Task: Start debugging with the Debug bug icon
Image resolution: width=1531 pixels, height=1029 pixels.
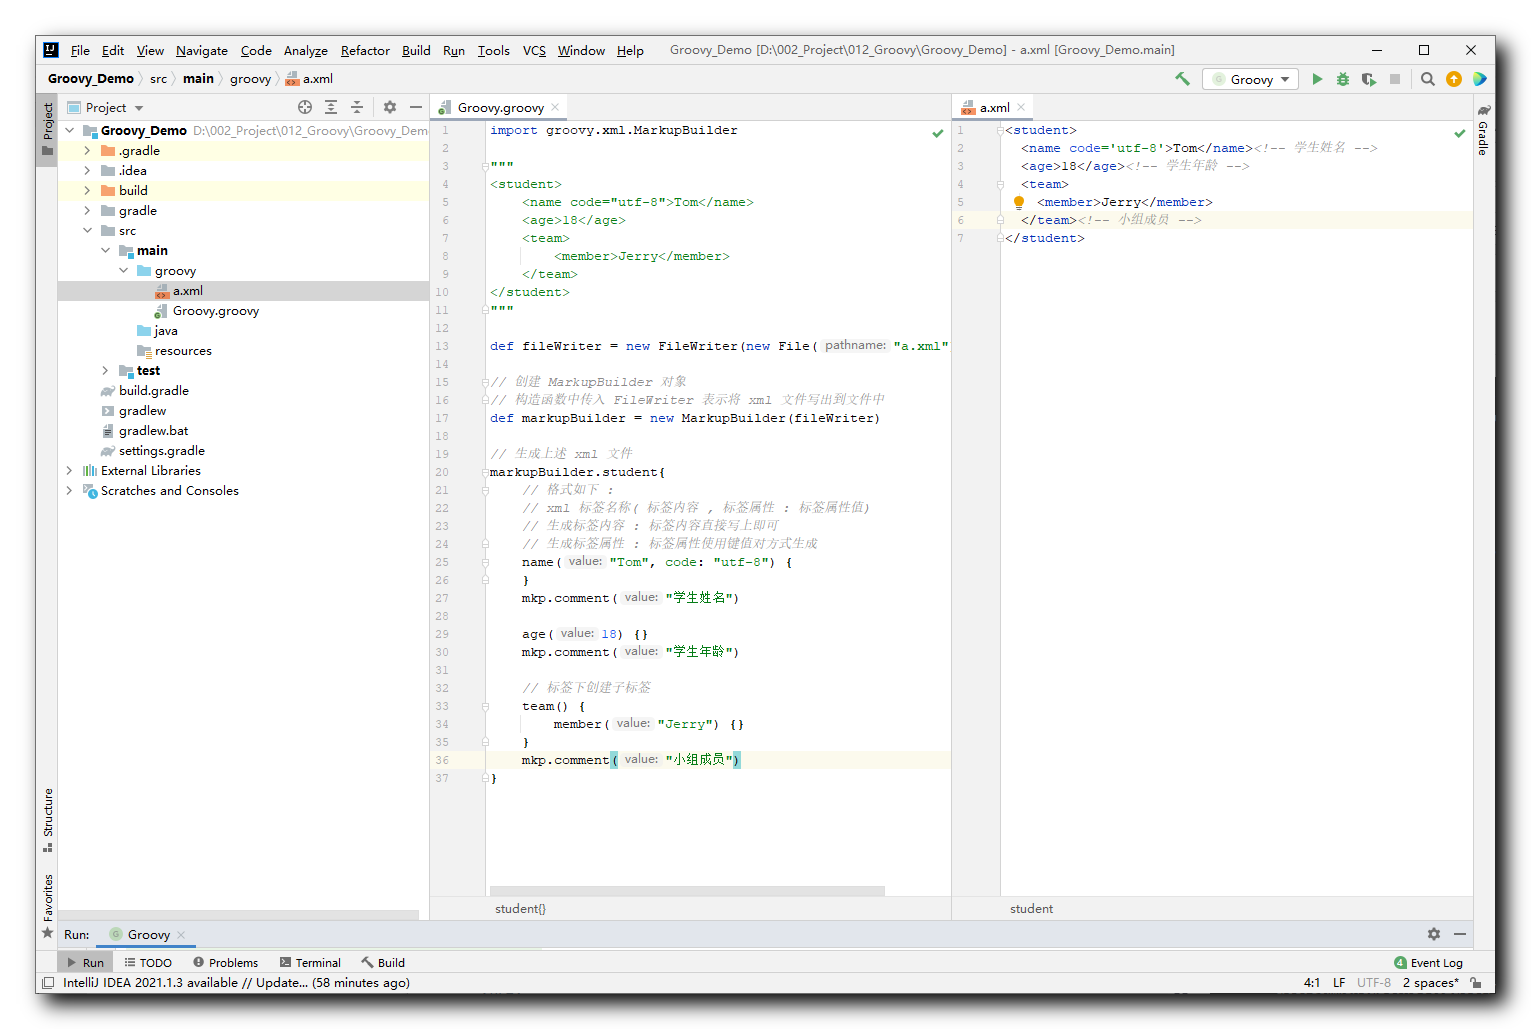Action: (x=1343, y=79)
